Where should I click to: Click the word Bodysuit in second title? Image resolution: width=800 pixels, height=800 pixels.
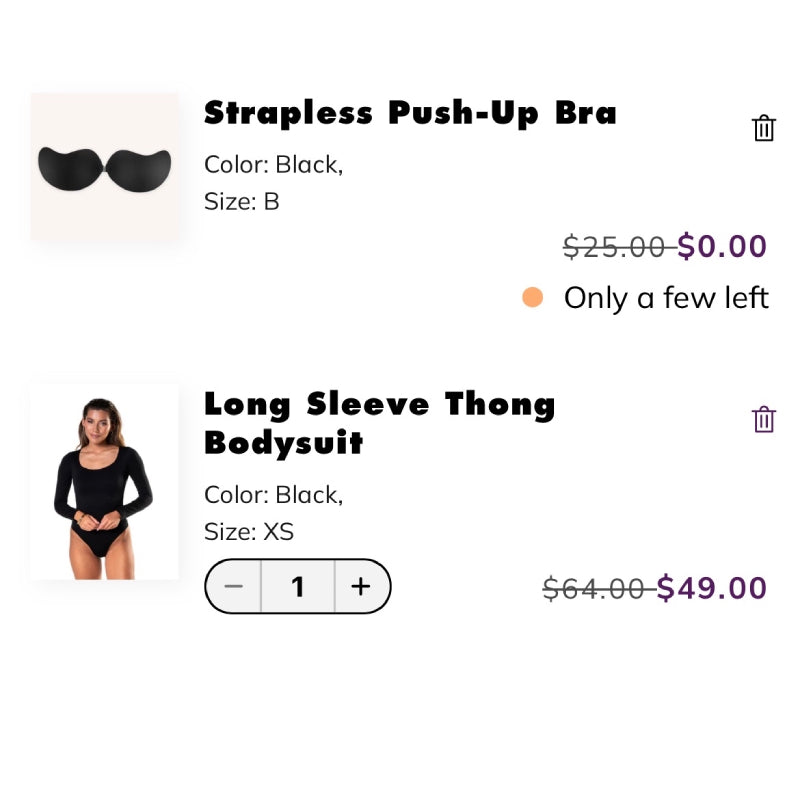pyautogui.click(x=284, y=442)
